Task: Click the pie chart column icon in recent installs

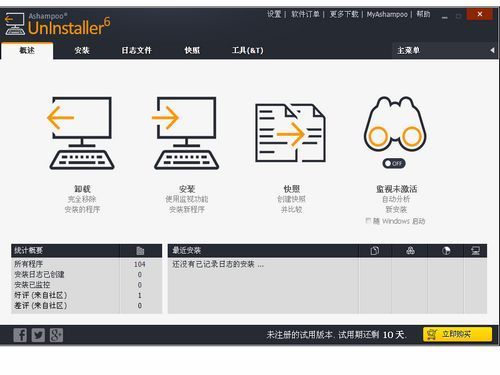Action: tap(446, 251)
